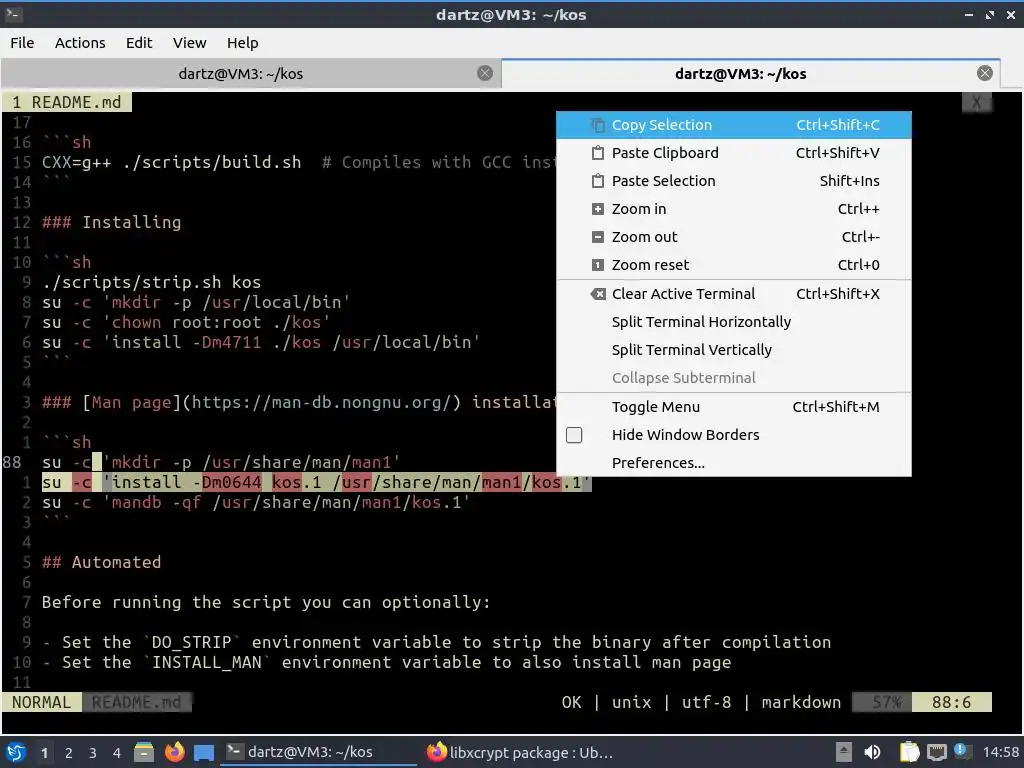Click the 'utf-8' encoding in the status line
1024x768 pixels.
tap(707, 703)
